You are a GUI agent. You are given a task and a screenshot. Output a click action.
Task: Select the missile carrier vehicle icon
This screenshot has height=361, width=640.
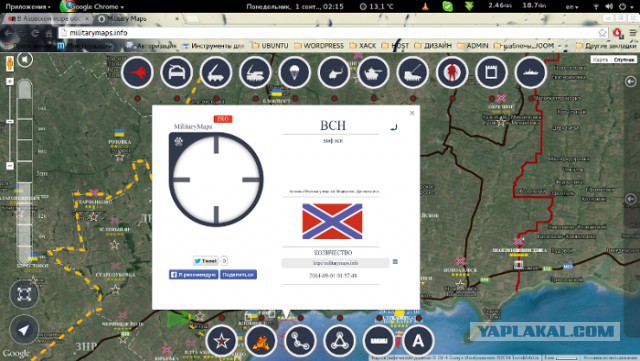click(413, 73)
